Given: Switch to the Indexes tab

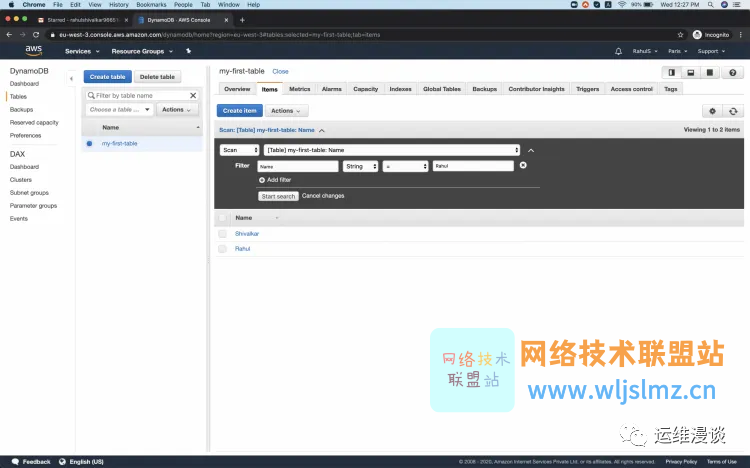Looking at the screenshot, I should [x=400, y=89].
